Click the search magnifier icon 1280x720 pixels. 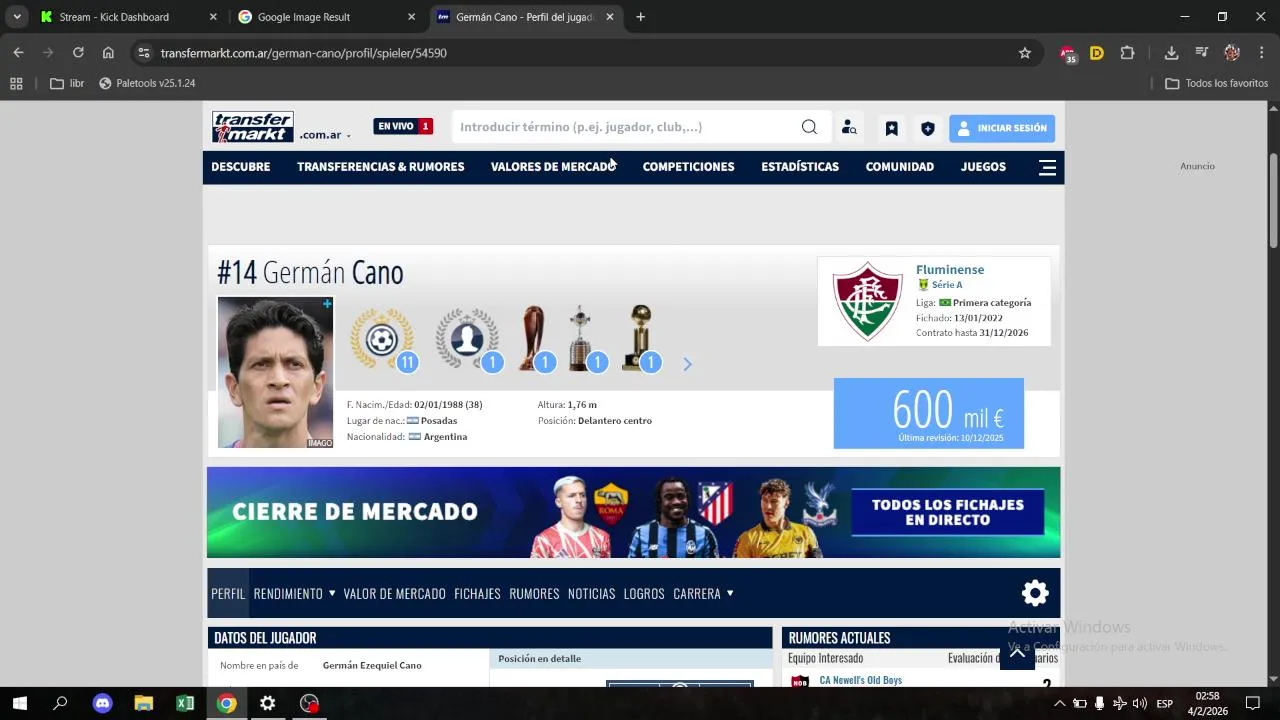809,127
